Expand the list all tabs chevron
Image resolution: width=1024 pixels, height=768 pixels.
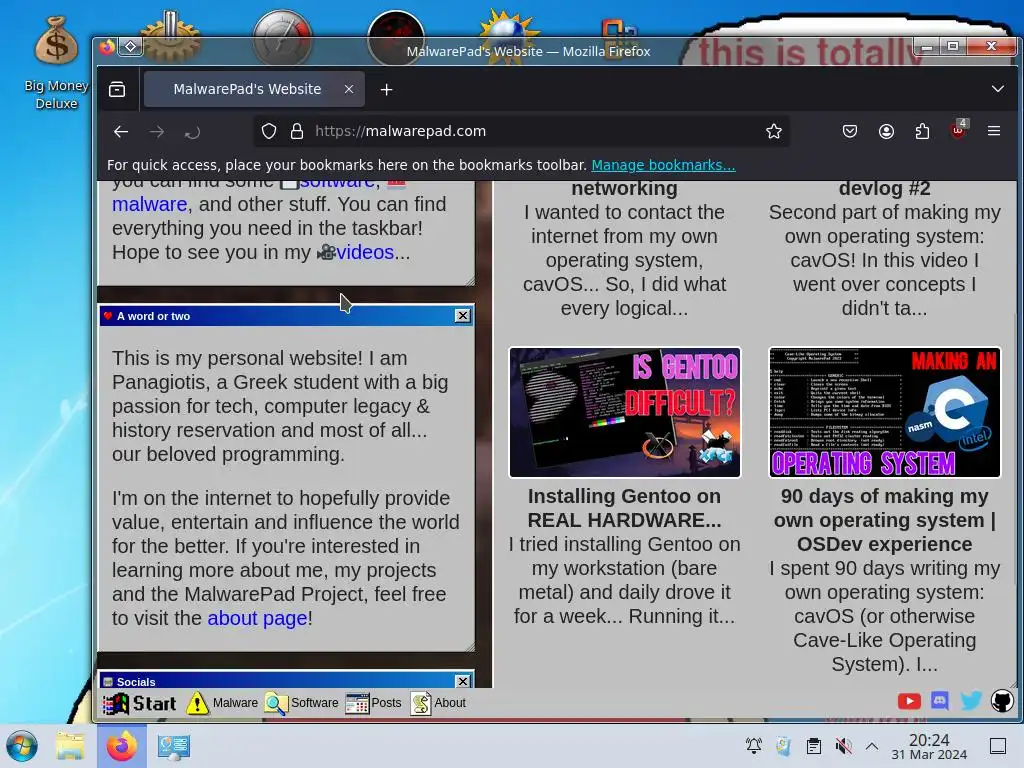point(997,89)
